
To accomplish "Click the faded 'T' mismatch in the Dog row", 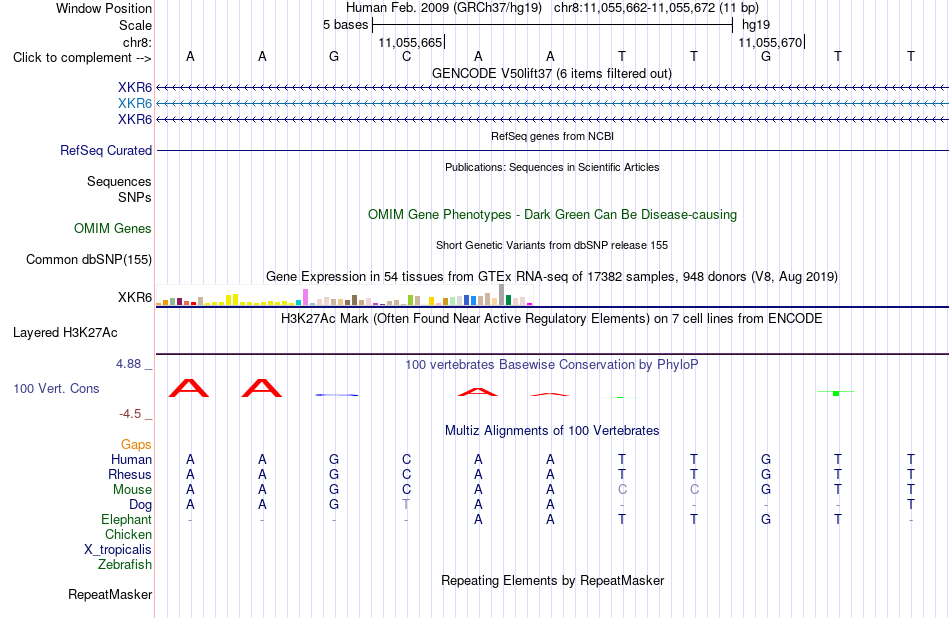I will pyautogui.click(x=406, y=504).
